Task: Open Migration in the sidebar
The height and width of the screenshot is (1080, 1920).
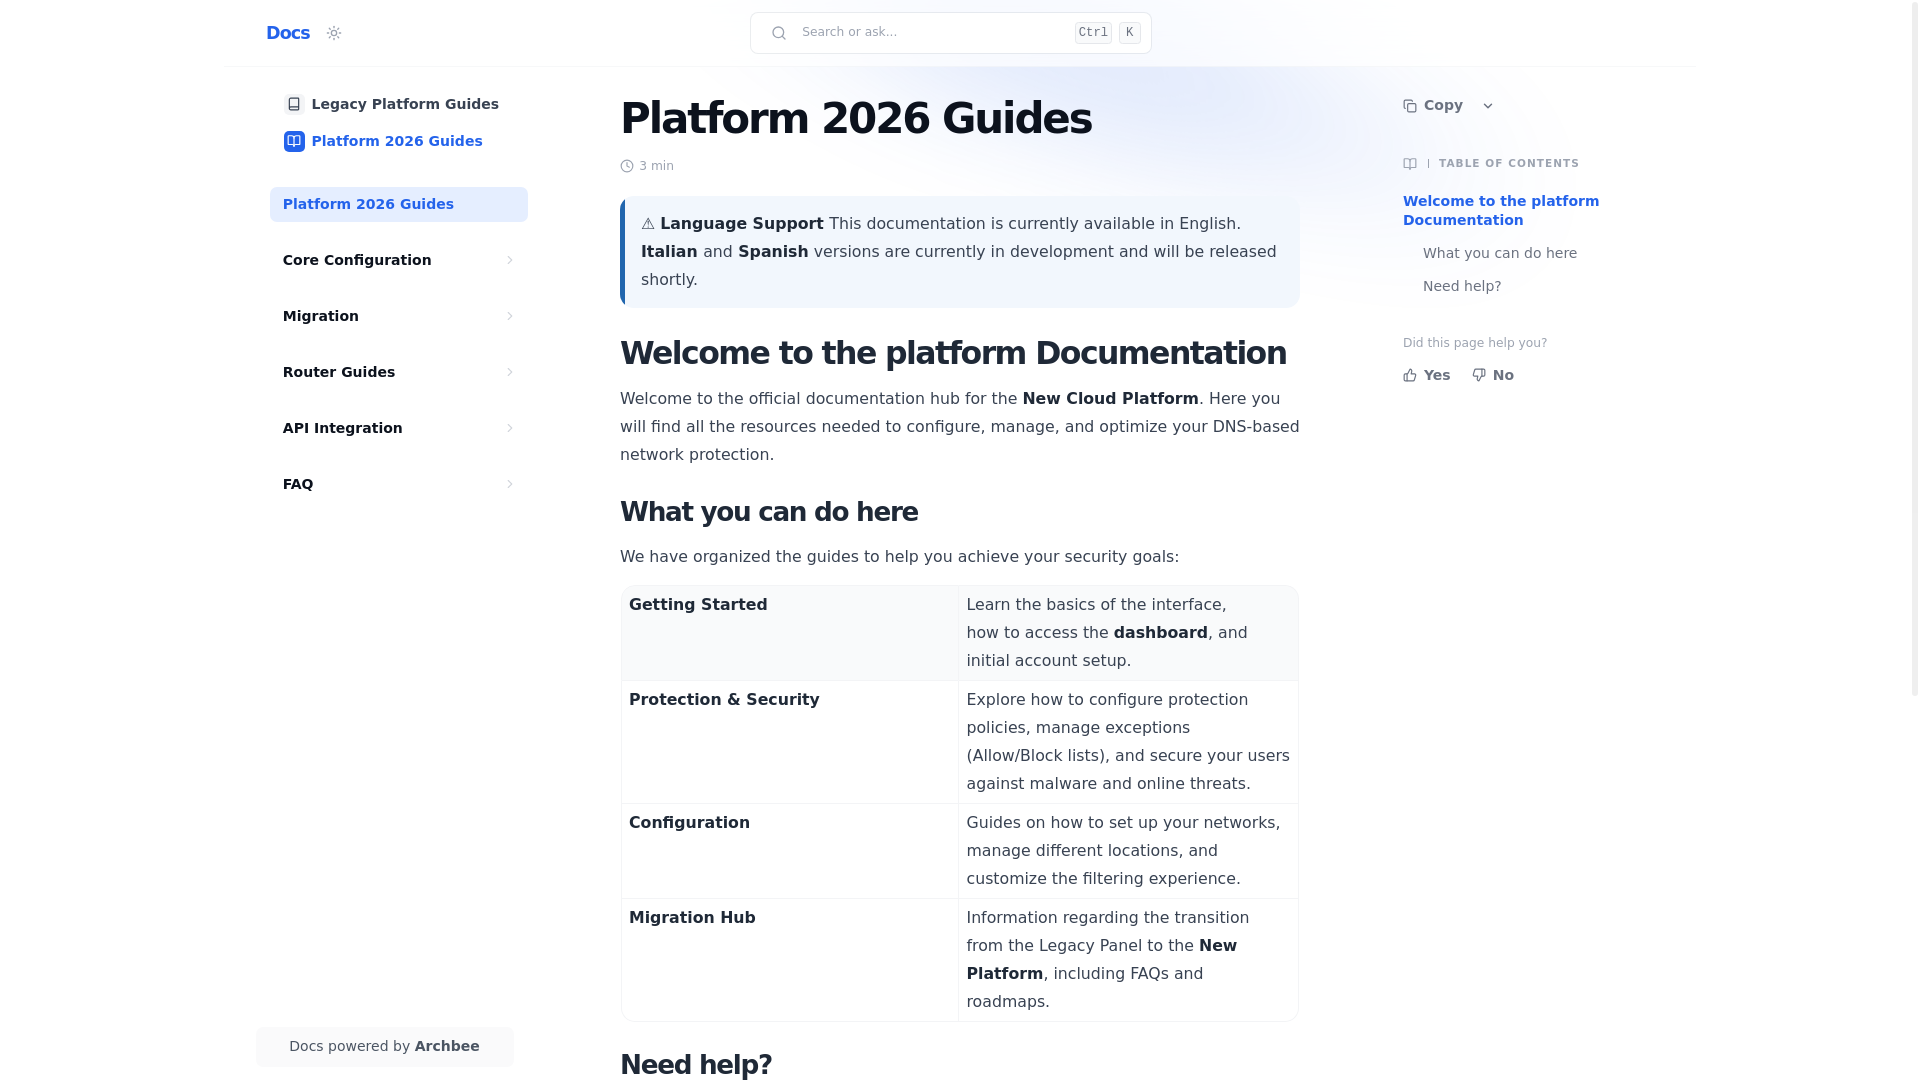Action: [399, 316]
